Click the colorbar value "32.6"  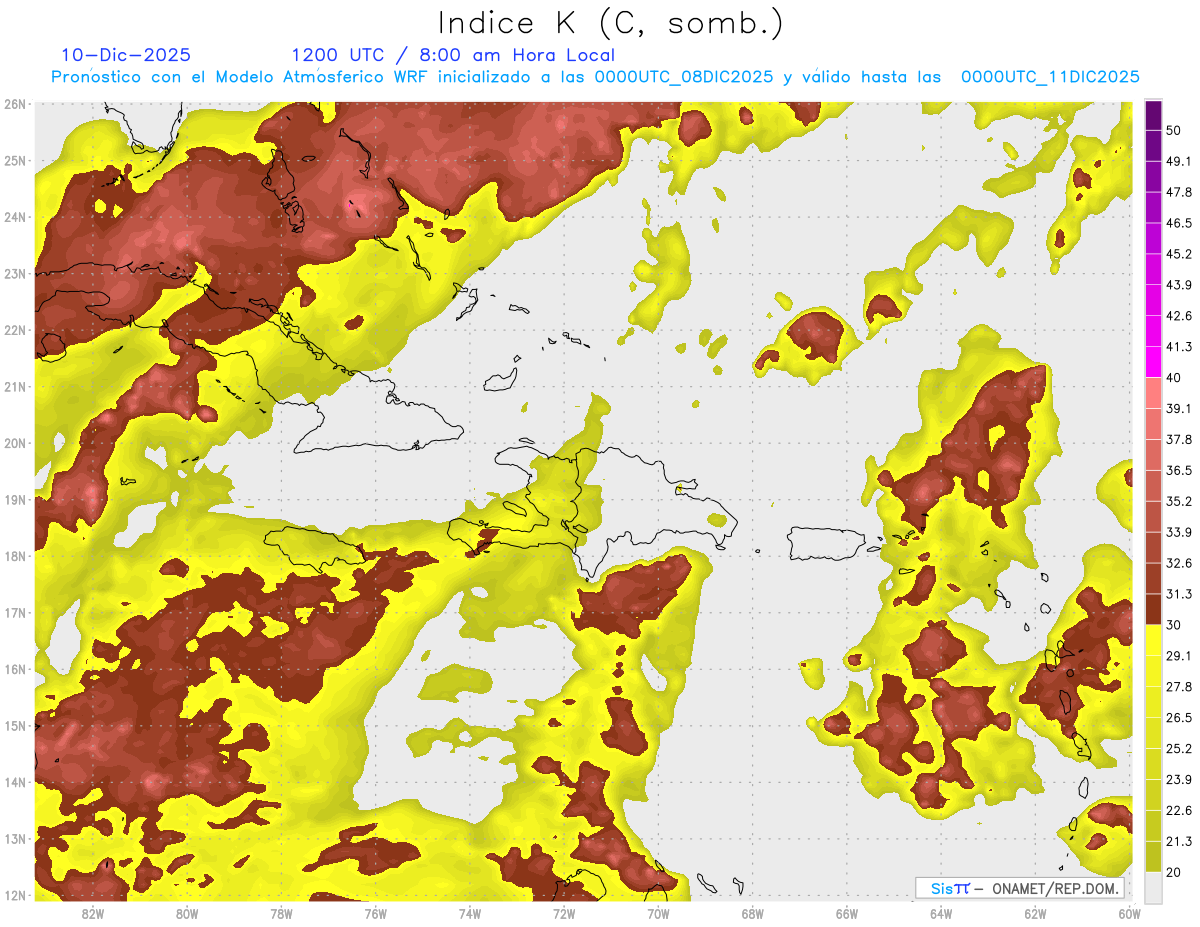1179,563
